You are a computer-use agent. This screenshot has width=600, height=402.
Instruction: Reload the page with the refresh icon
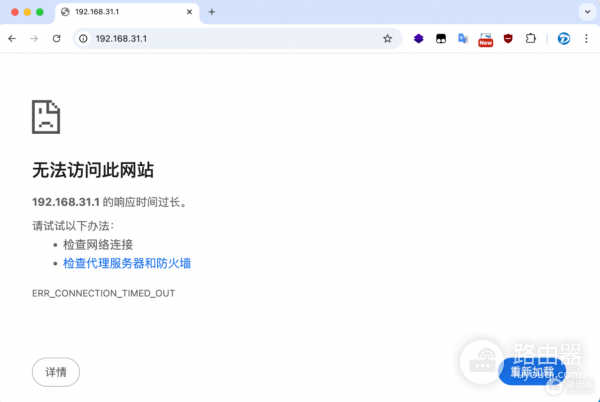tap(57, 39)
